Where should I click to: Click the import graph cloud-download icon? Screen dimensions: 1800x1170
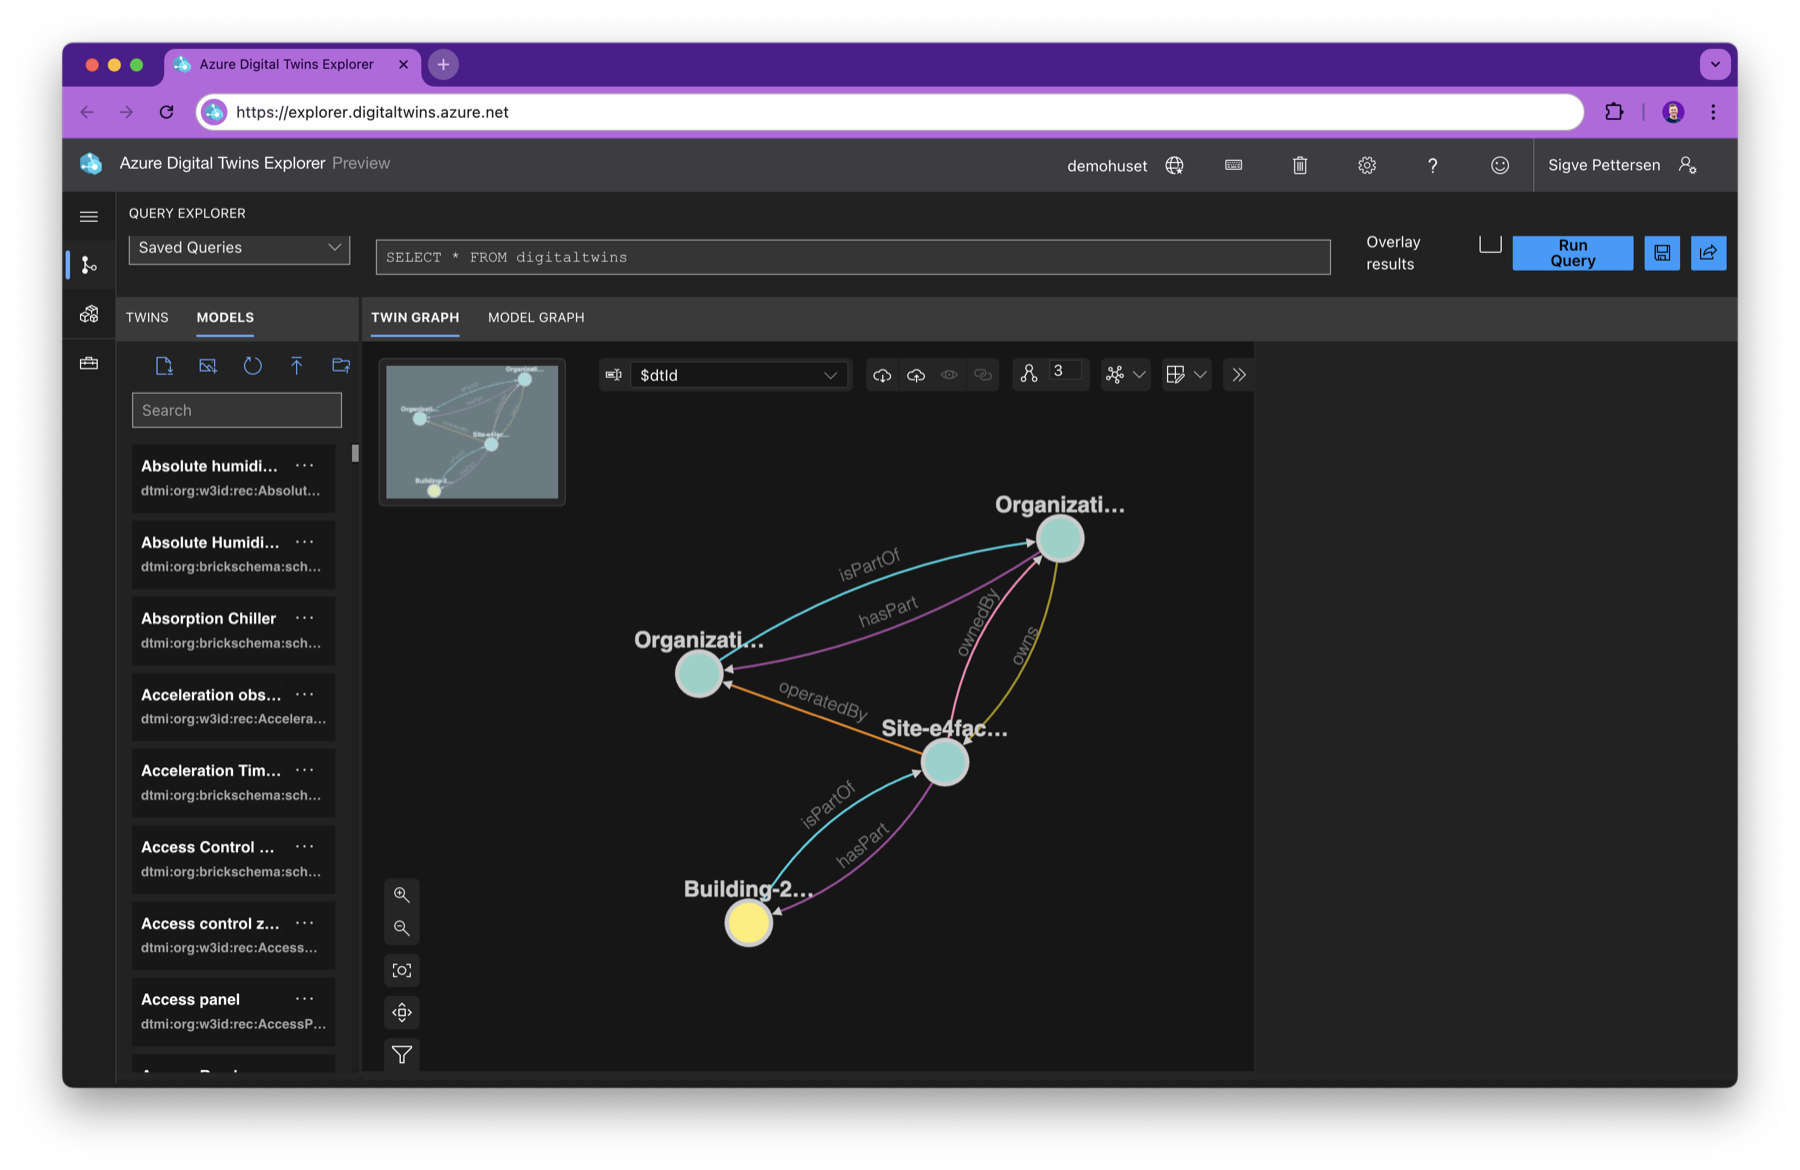coord(882,375)
